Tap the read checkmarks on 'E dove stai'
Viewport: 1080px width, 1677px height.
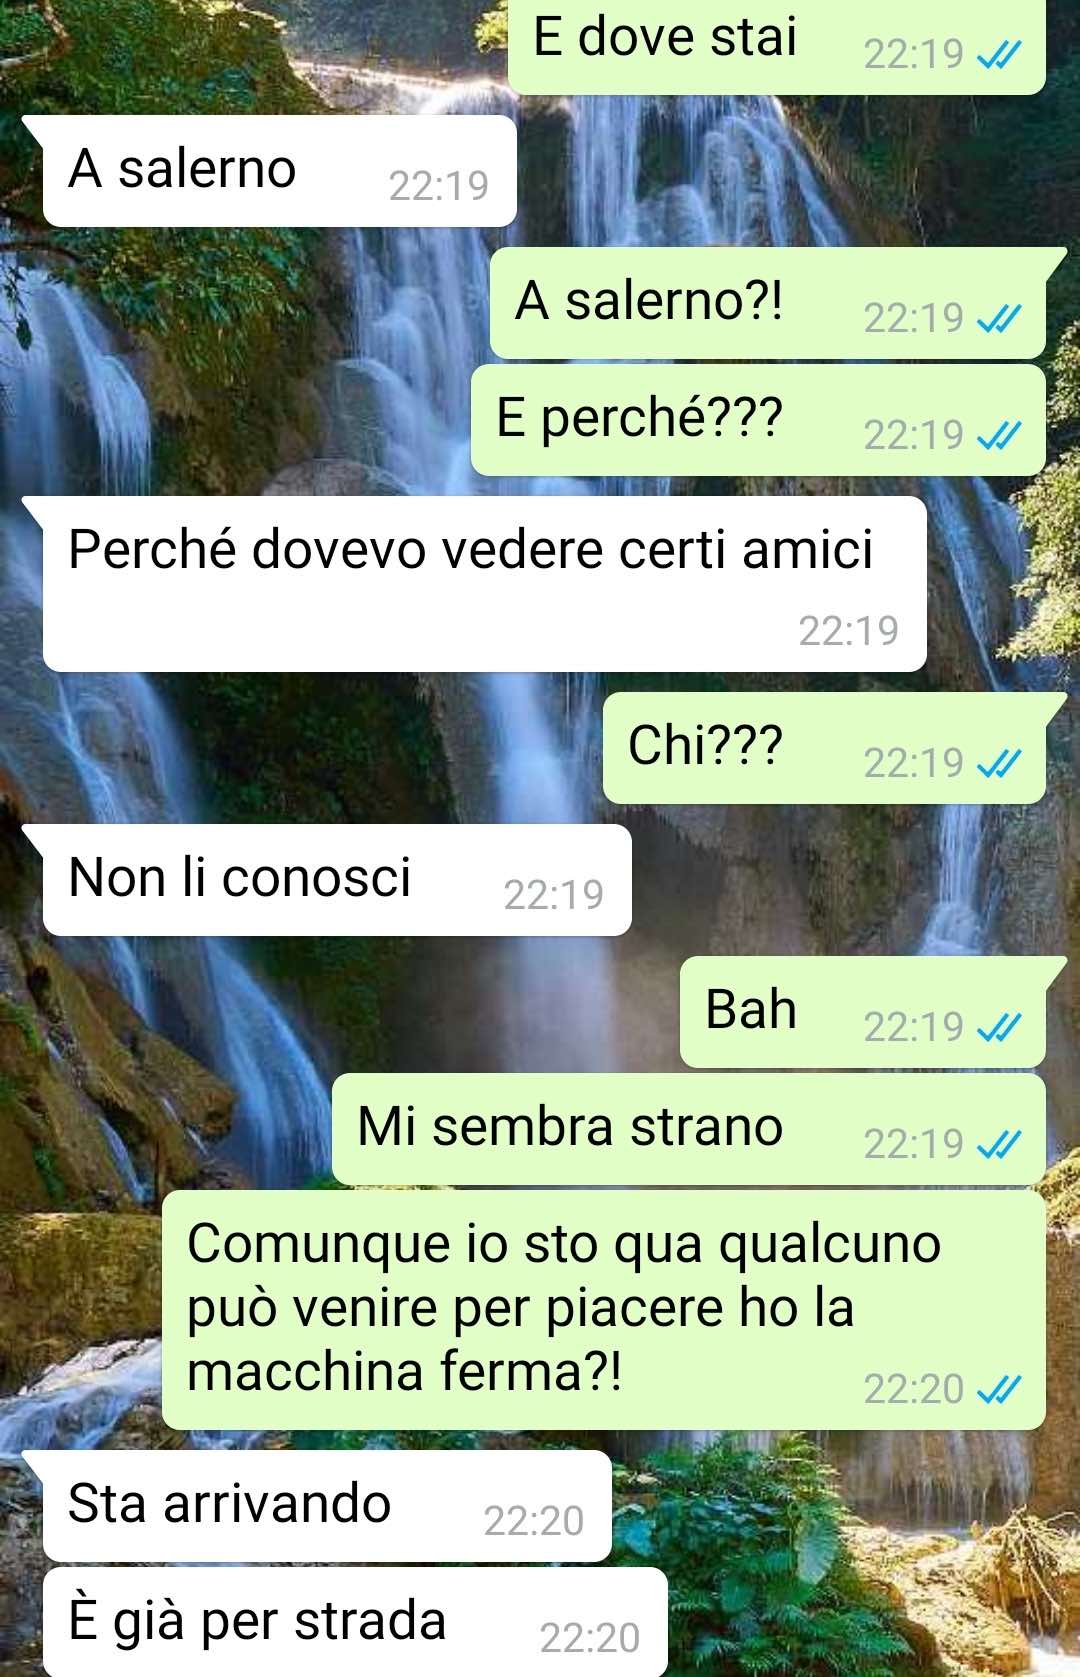click(x=999, y=54)
